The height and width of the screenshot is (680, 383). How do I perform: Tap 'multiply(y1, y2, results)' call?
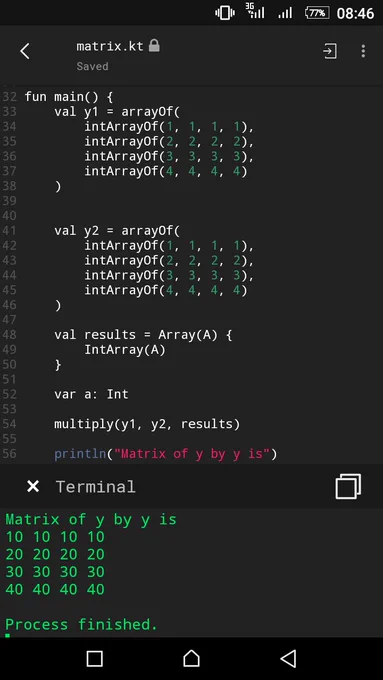[x=147, y=424]
